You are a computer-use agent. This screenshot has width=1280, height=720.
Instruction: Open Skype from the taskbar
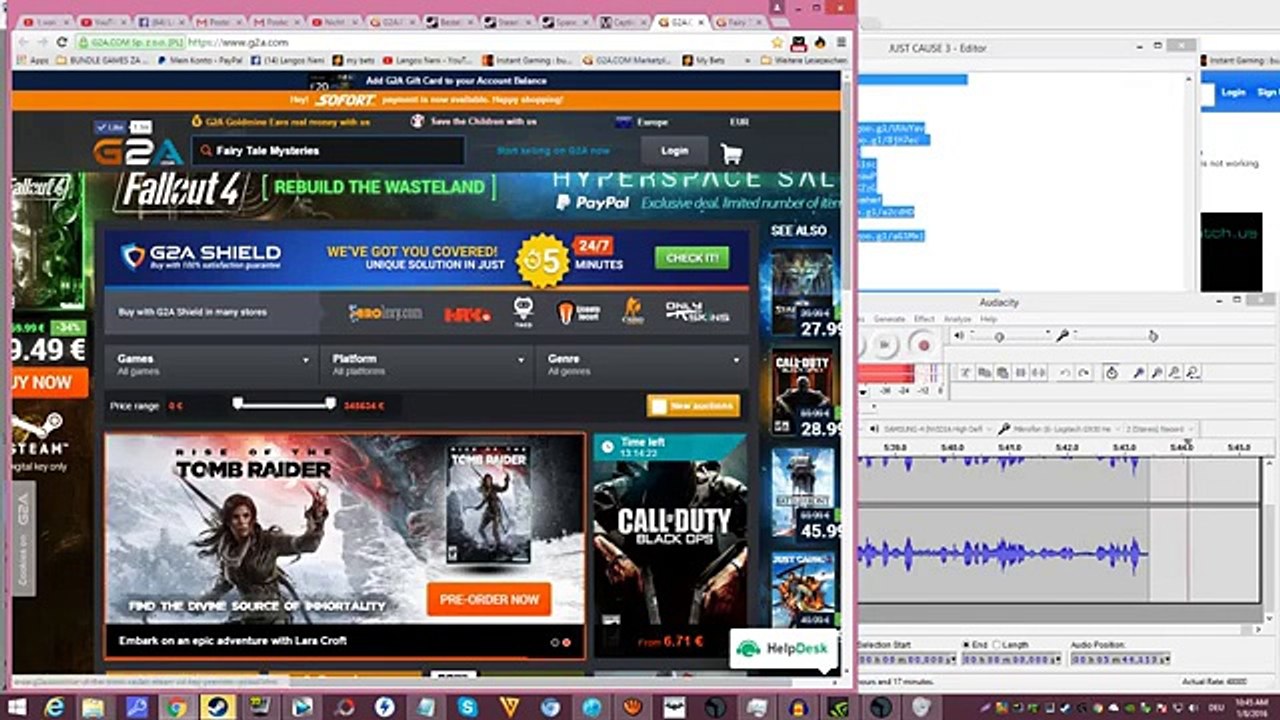tap(468, 707)
